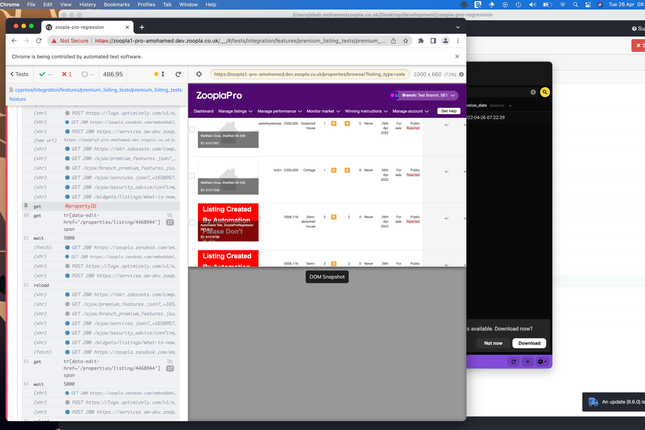Click the pin icon beside the get command
645x430 pixels.
tap(26, 206)
